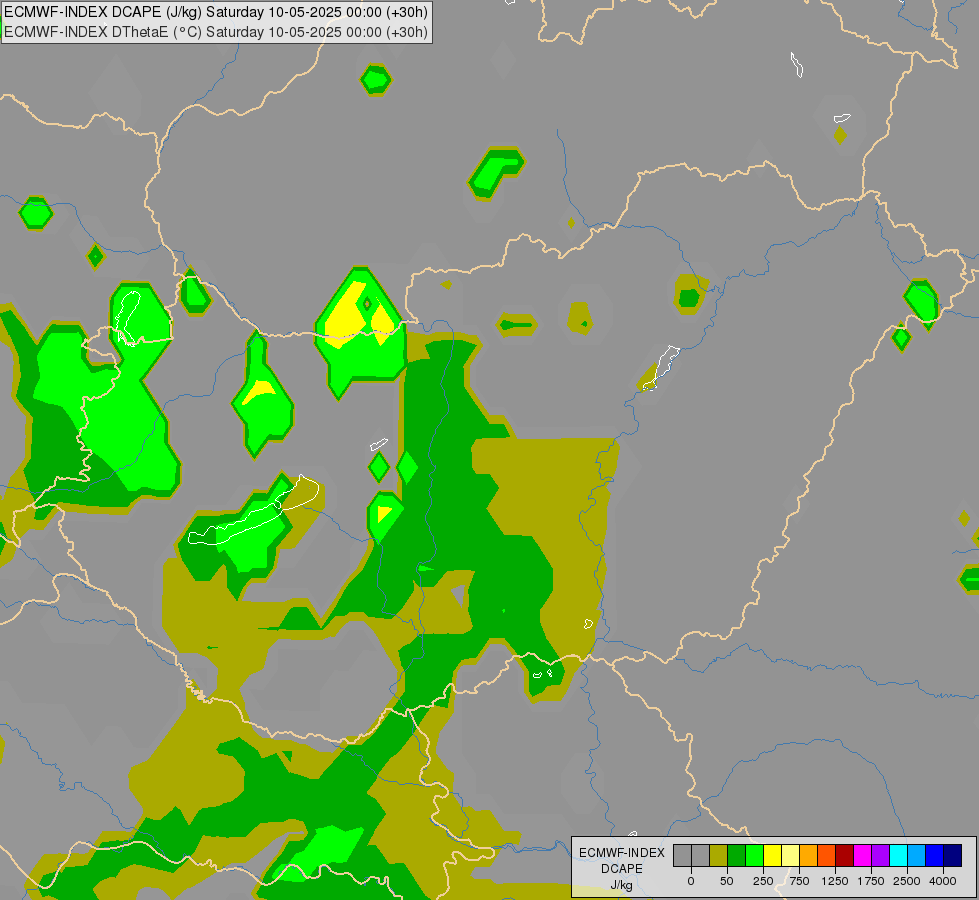Click the legend value 4000
The image size is (979, 900).
[943, 881]
